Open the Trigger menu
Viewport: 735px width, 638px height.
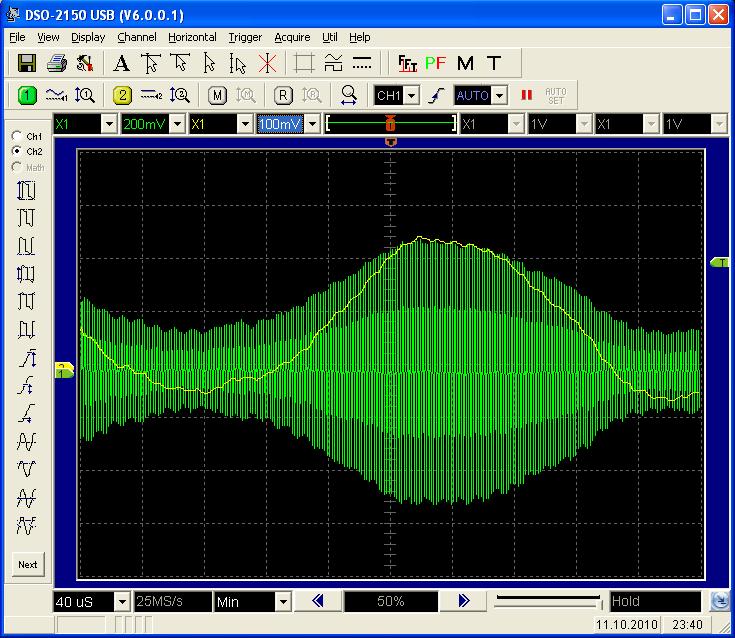click(x=245, y=37)
